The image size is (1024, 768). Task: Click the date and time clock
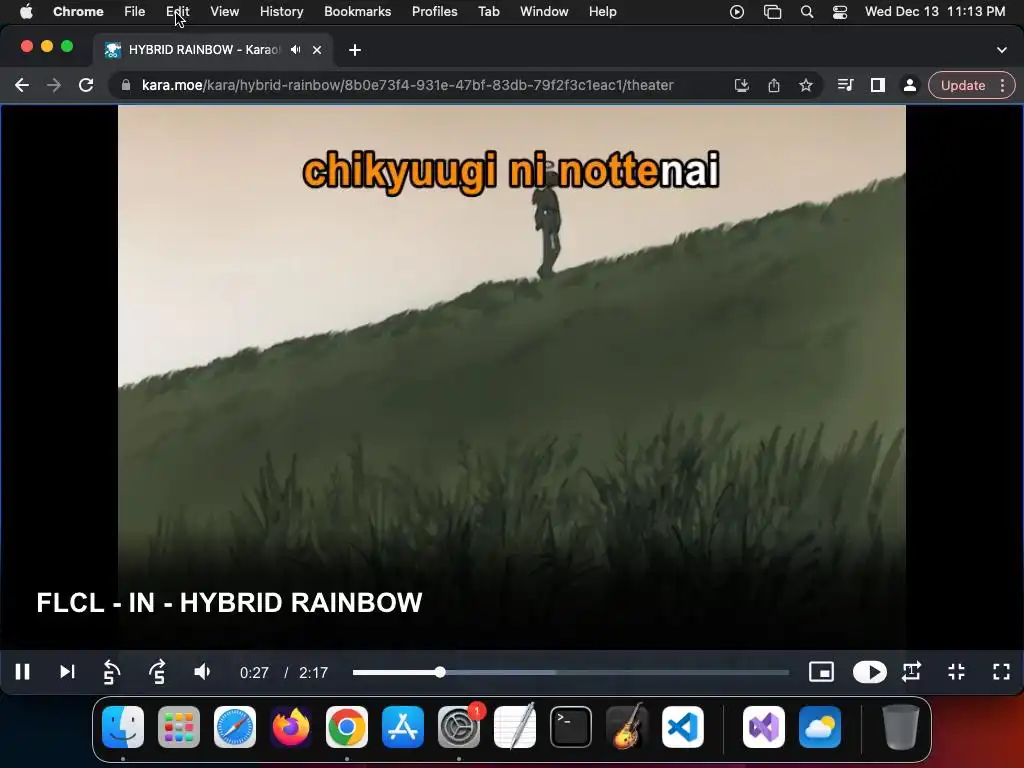(x=935, y=12)
